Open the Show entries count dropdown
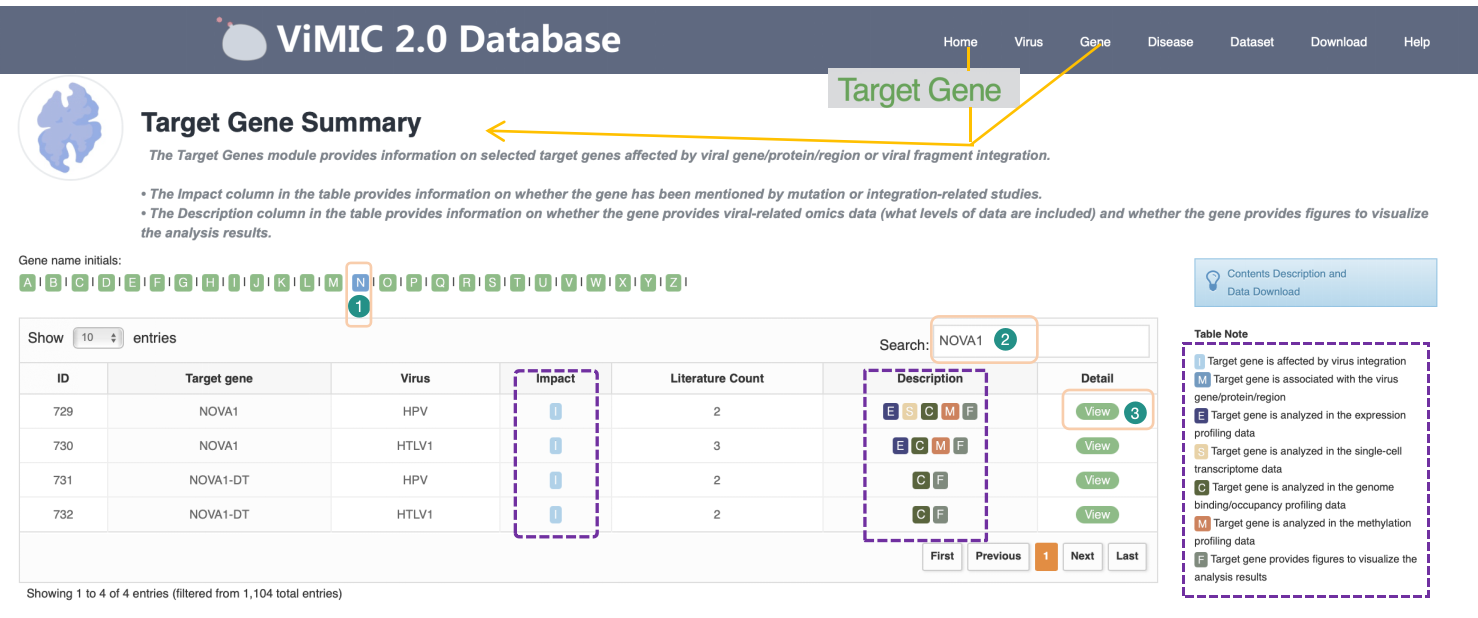Viewport: 1478px width, 618px height. click(x=98, y=338)
